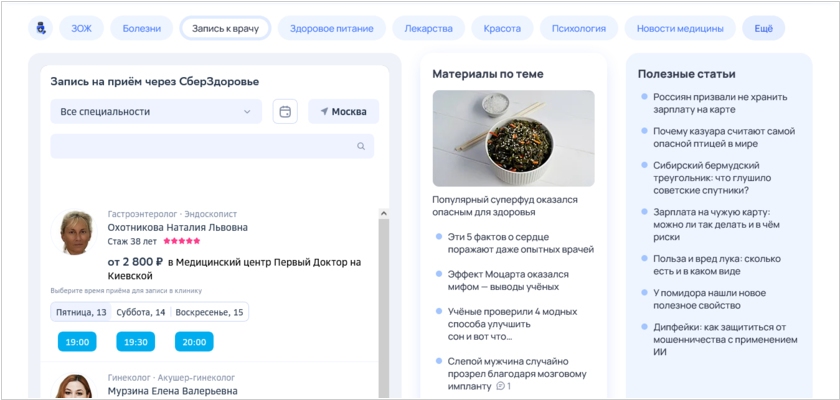Click the doctor list vertical scrollbar
This screenshot has width=840, height=400.
click(383, 300)
